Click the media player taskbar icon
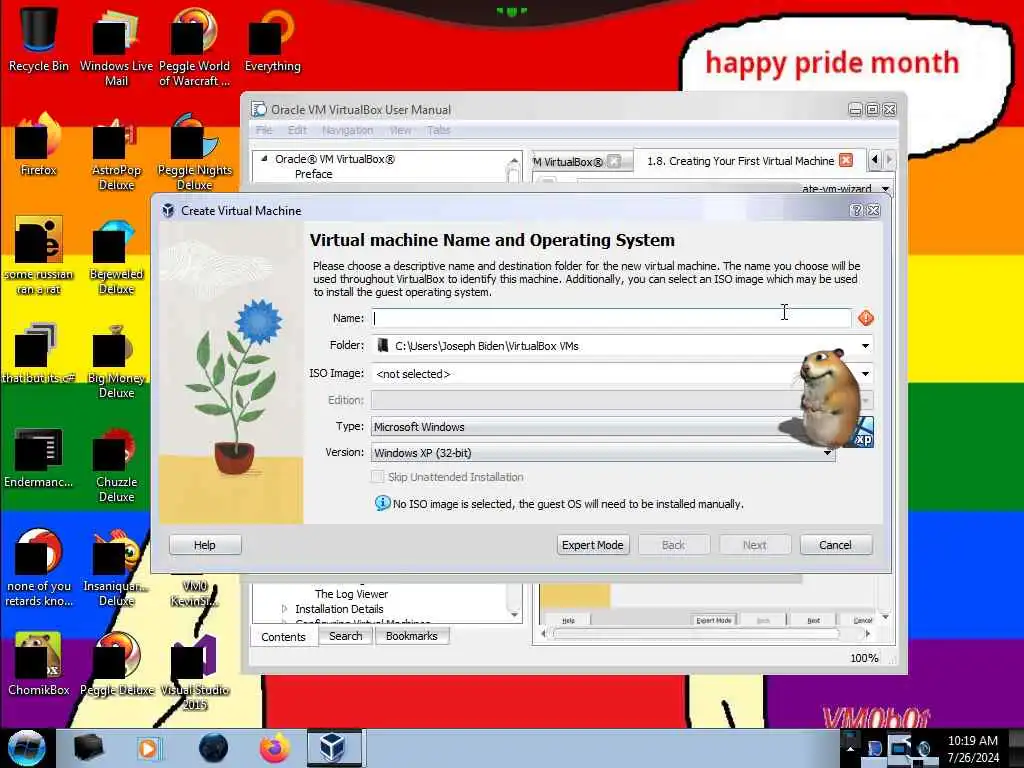 click(x=149, y=748)
